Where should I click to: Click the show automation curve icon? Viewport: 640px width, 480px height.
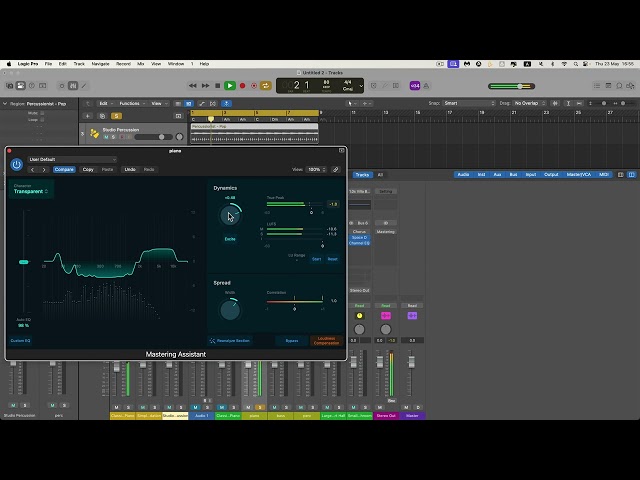[x=202, y=104]
